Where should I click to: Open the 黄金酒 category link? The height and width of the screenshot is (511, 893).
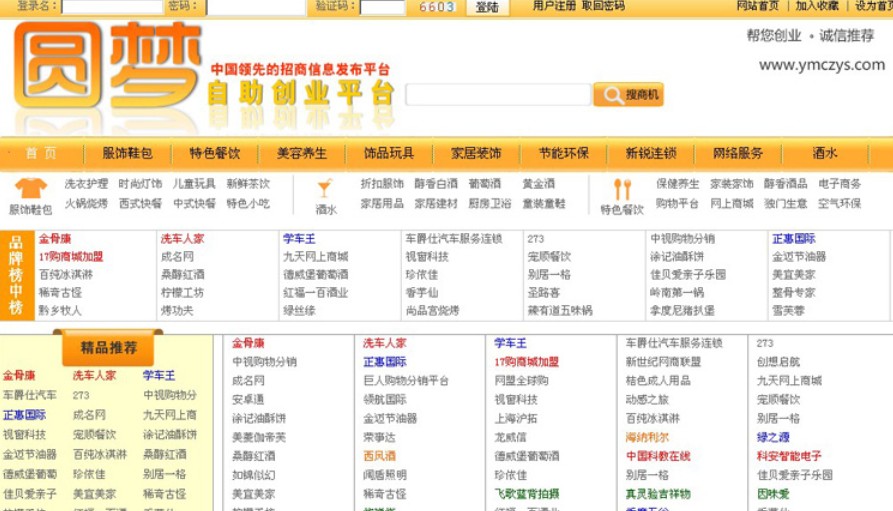click(539, 183)
